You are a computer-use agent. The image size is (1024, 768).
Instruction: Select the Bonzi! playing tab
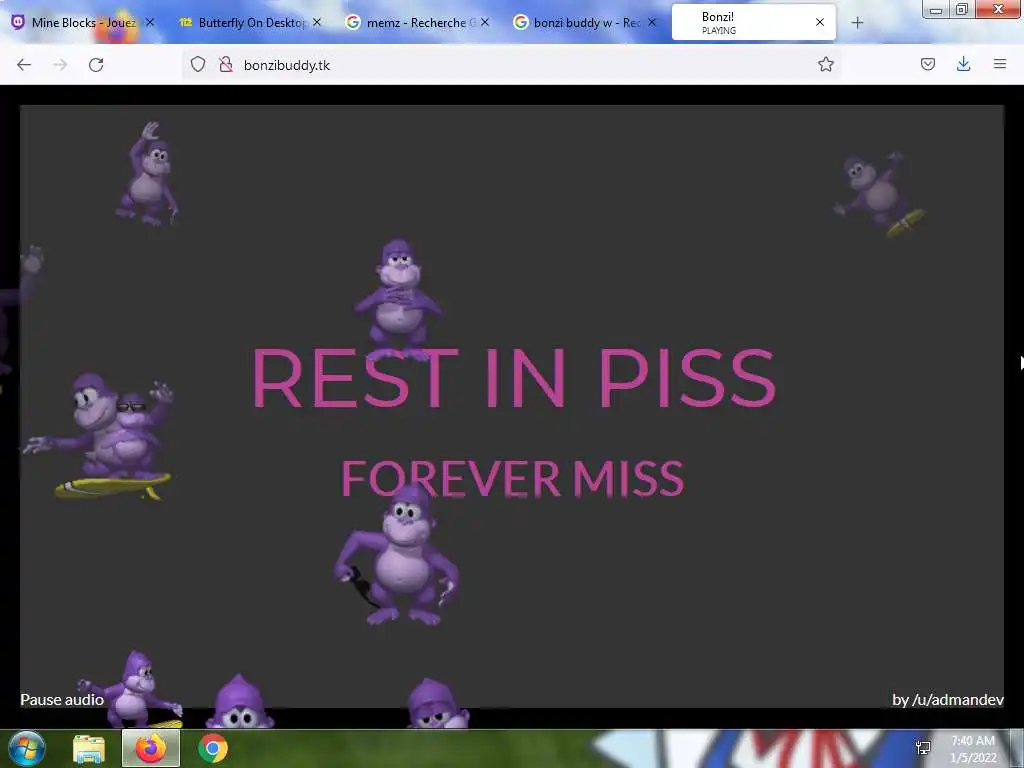click(x=754, y=23)
